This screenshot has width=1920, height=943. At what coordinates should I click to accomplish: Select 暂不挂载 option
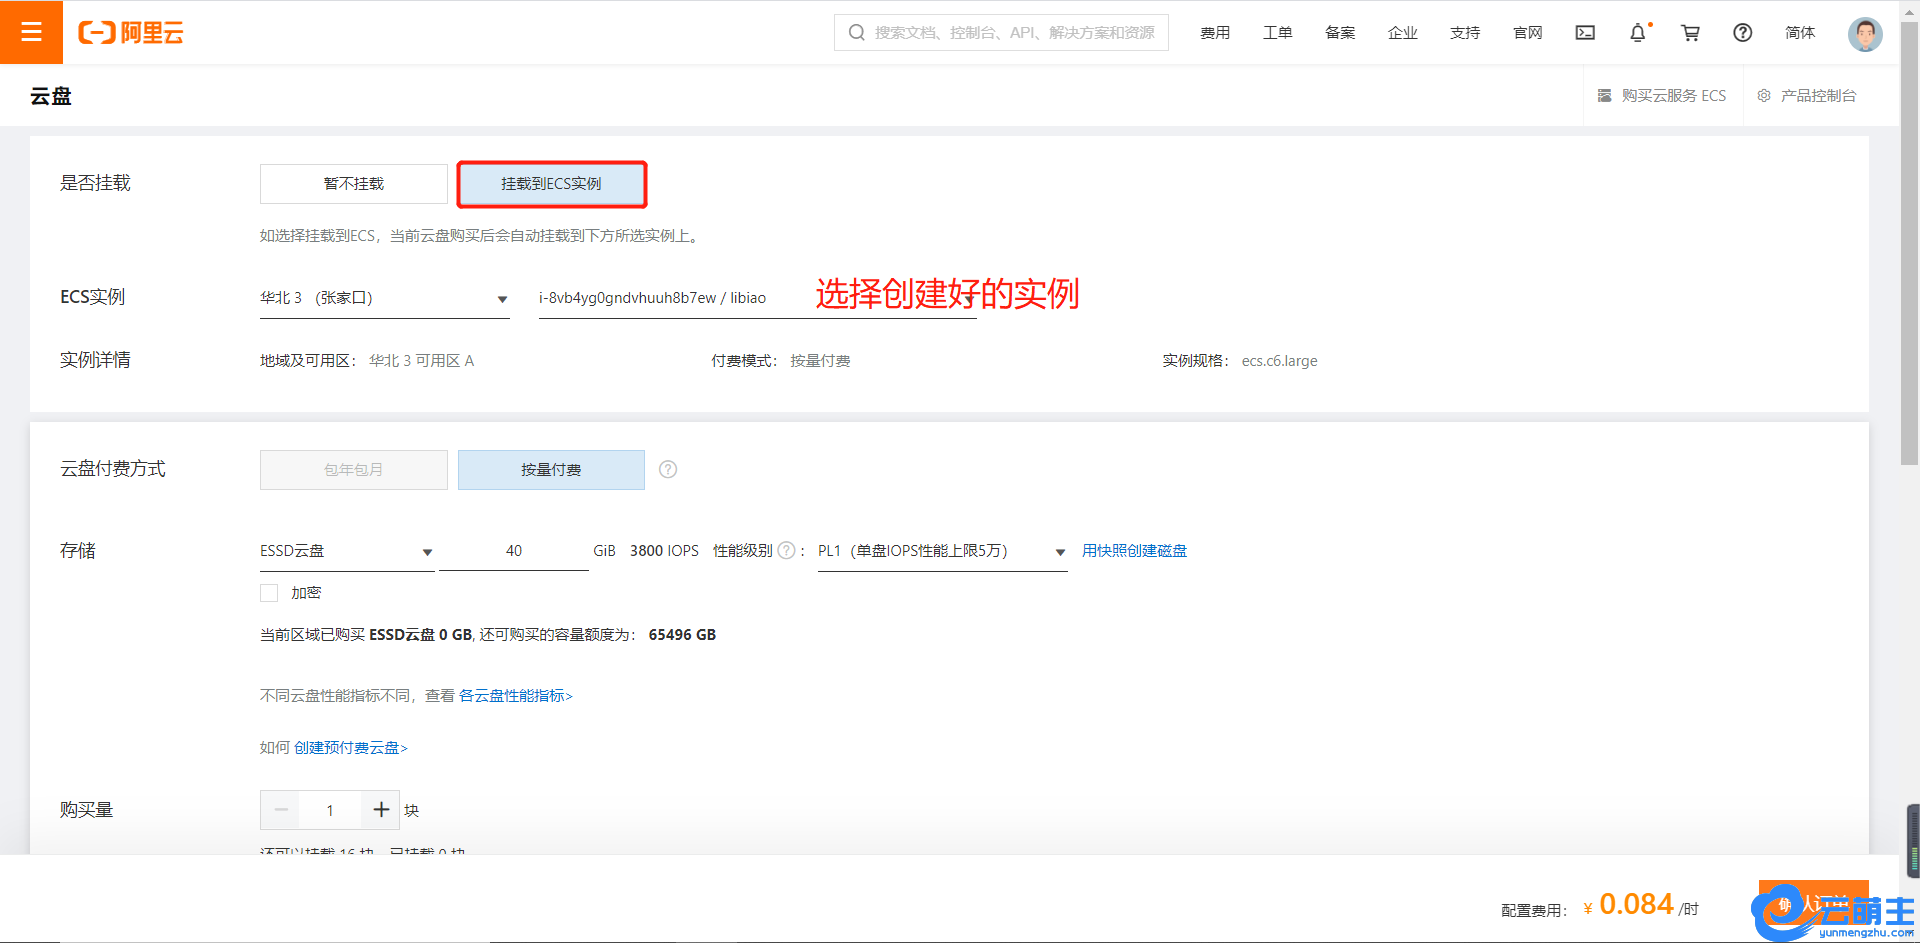tap(353, 184)
